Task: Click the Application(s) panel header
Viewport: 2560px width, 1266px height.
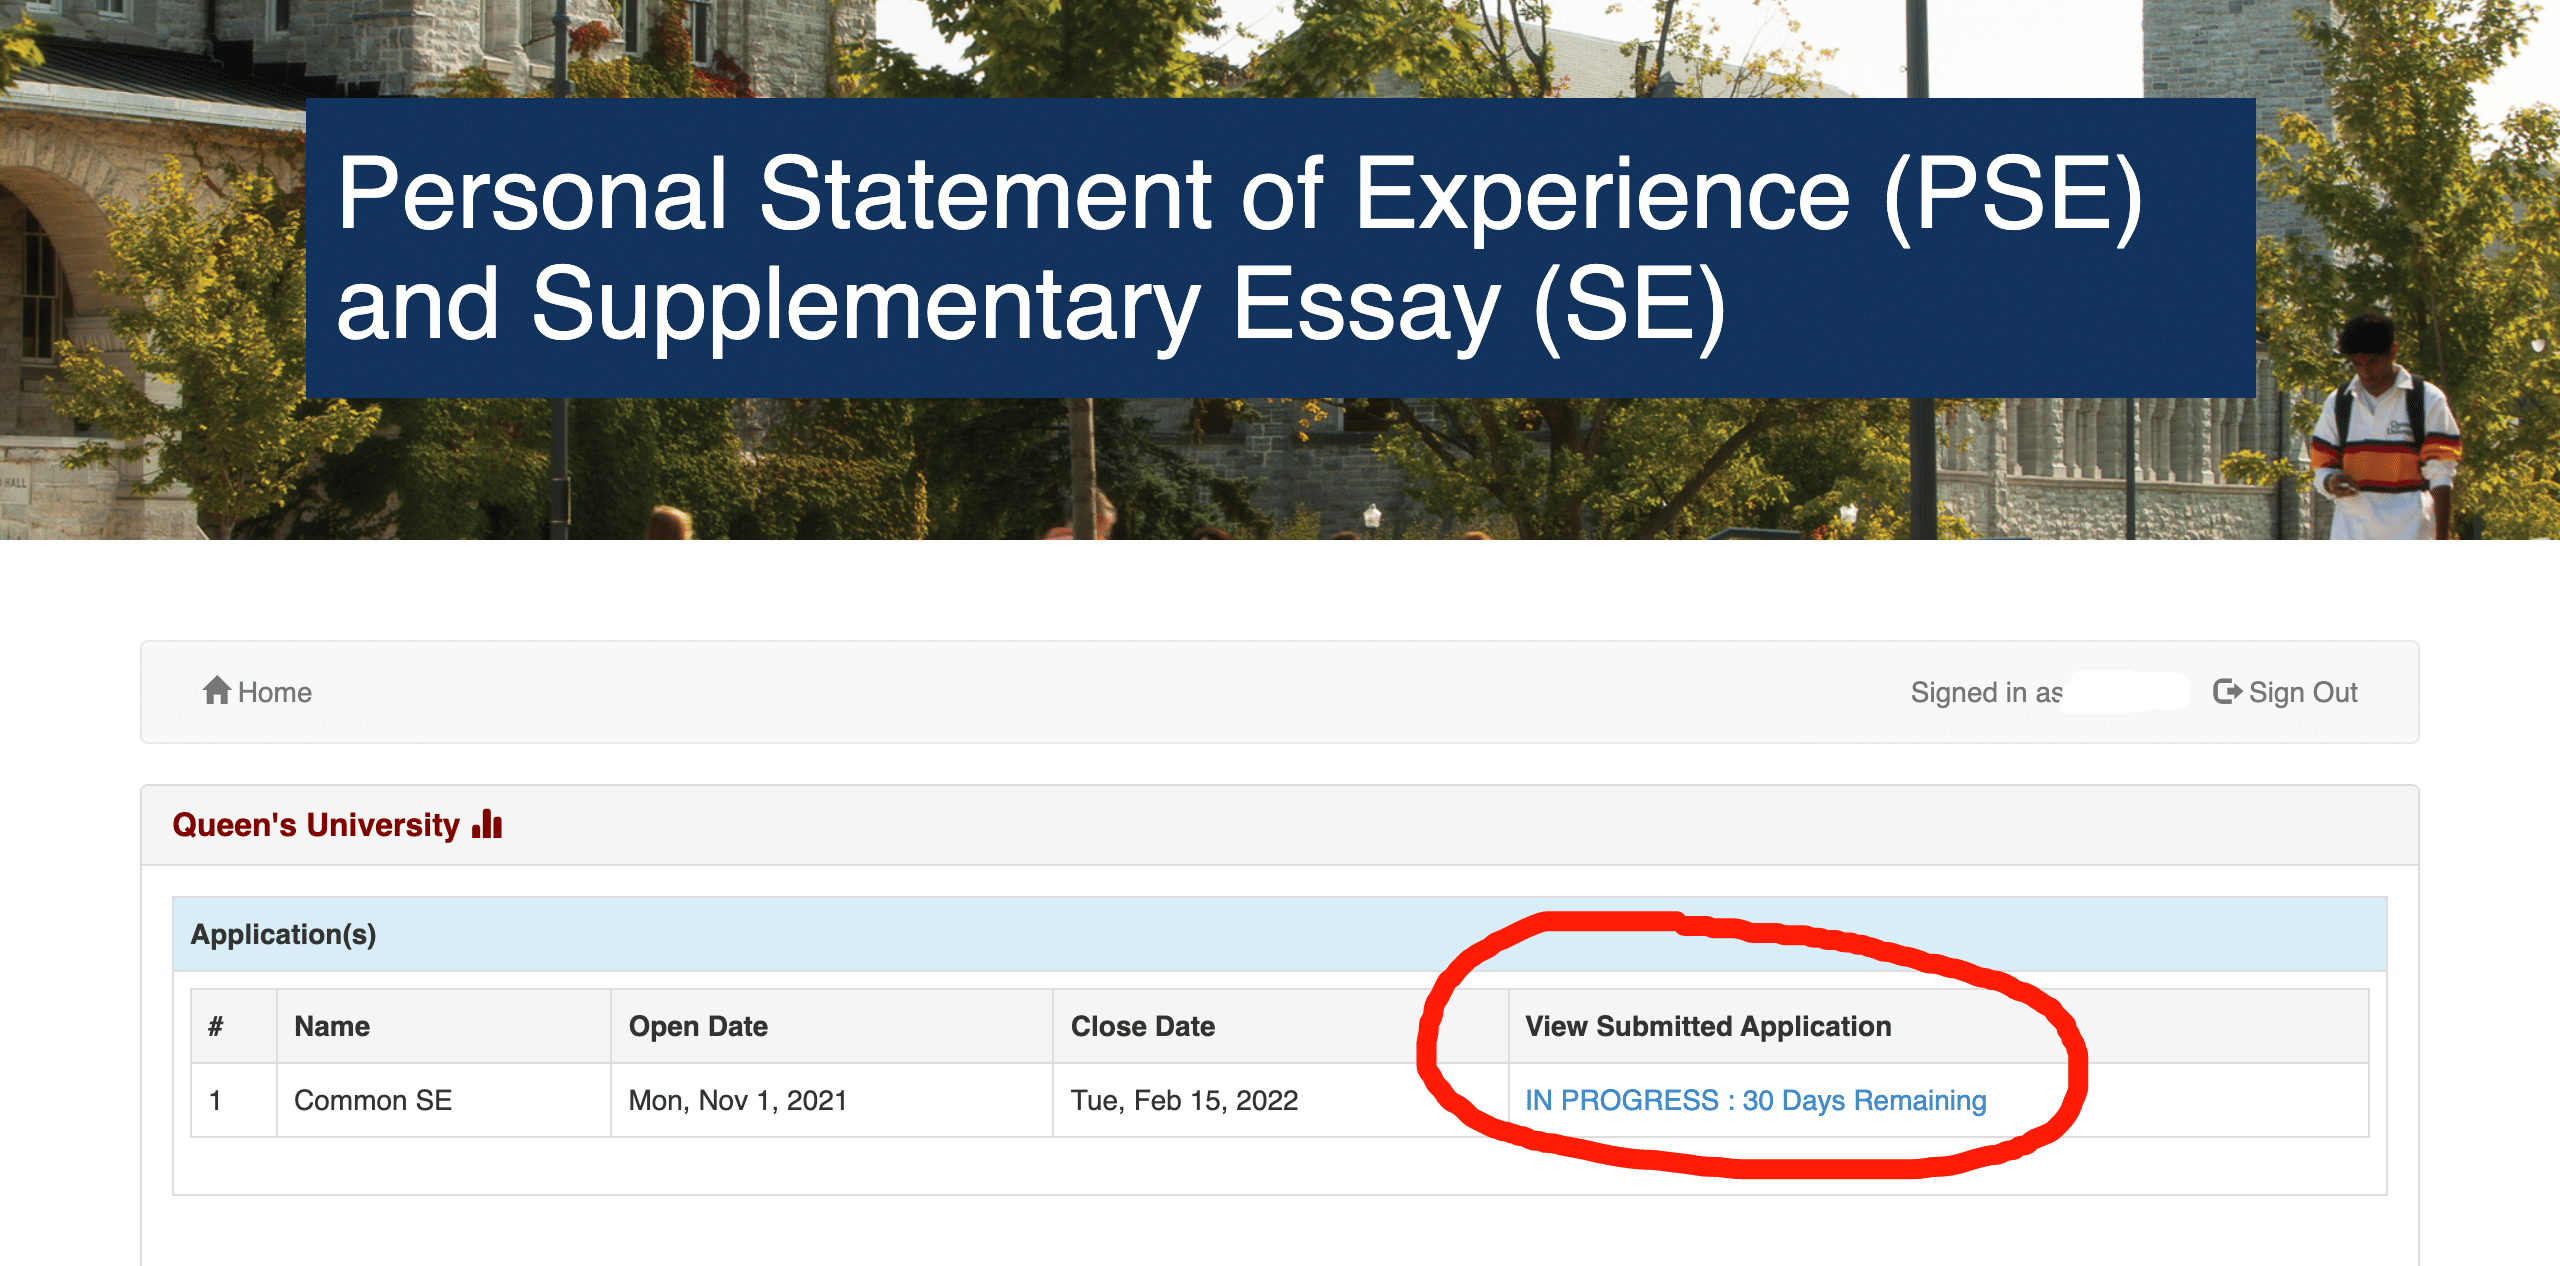Action: (x=283, y=934)
